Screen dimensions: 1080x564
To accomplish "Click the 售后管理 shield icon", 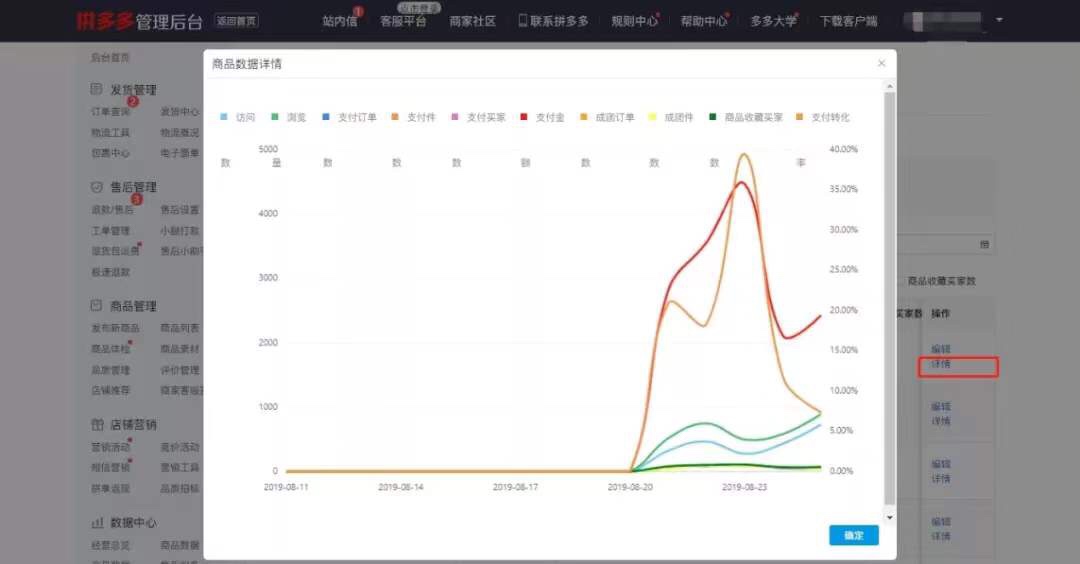I will point(96,187).
